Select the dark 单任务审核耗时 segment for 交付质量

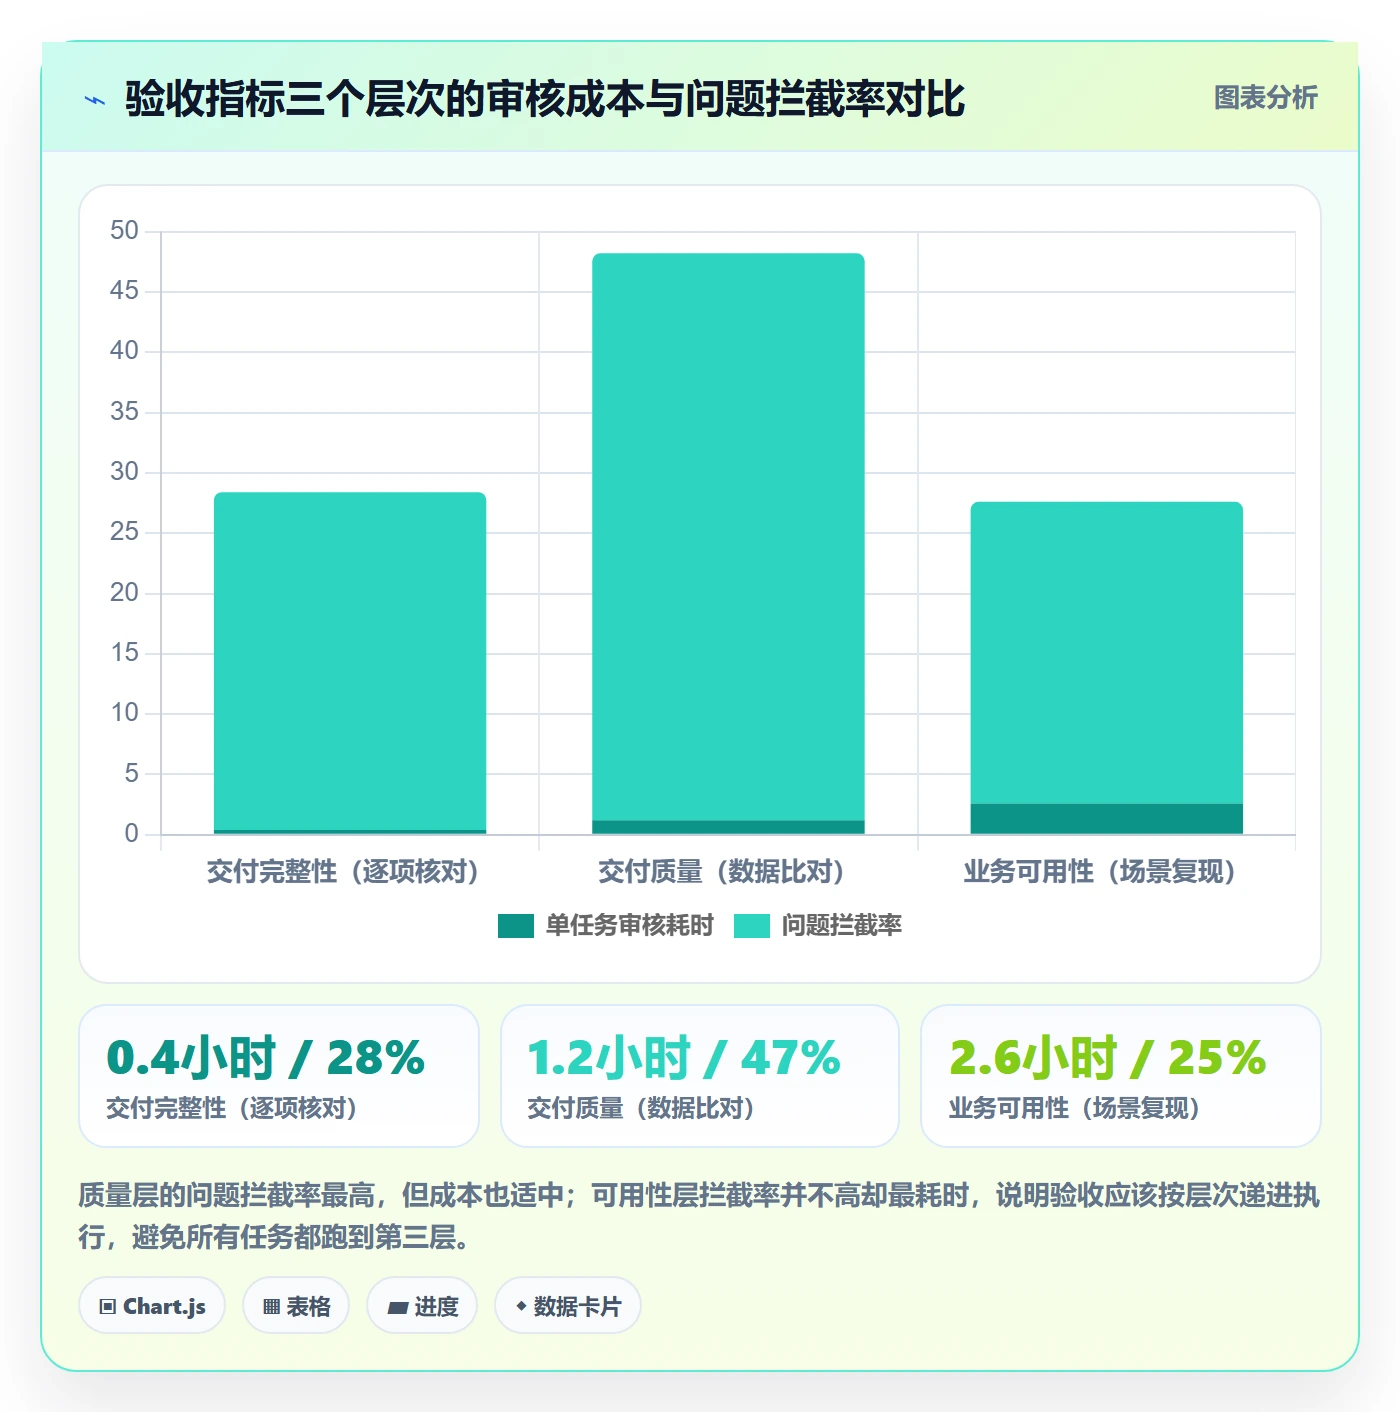point(728,827)
